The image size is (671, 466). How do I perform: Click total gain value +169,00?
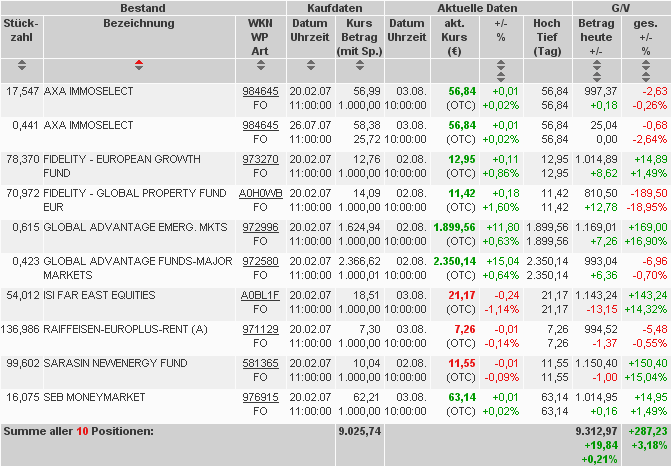click(x=648, y=227)
